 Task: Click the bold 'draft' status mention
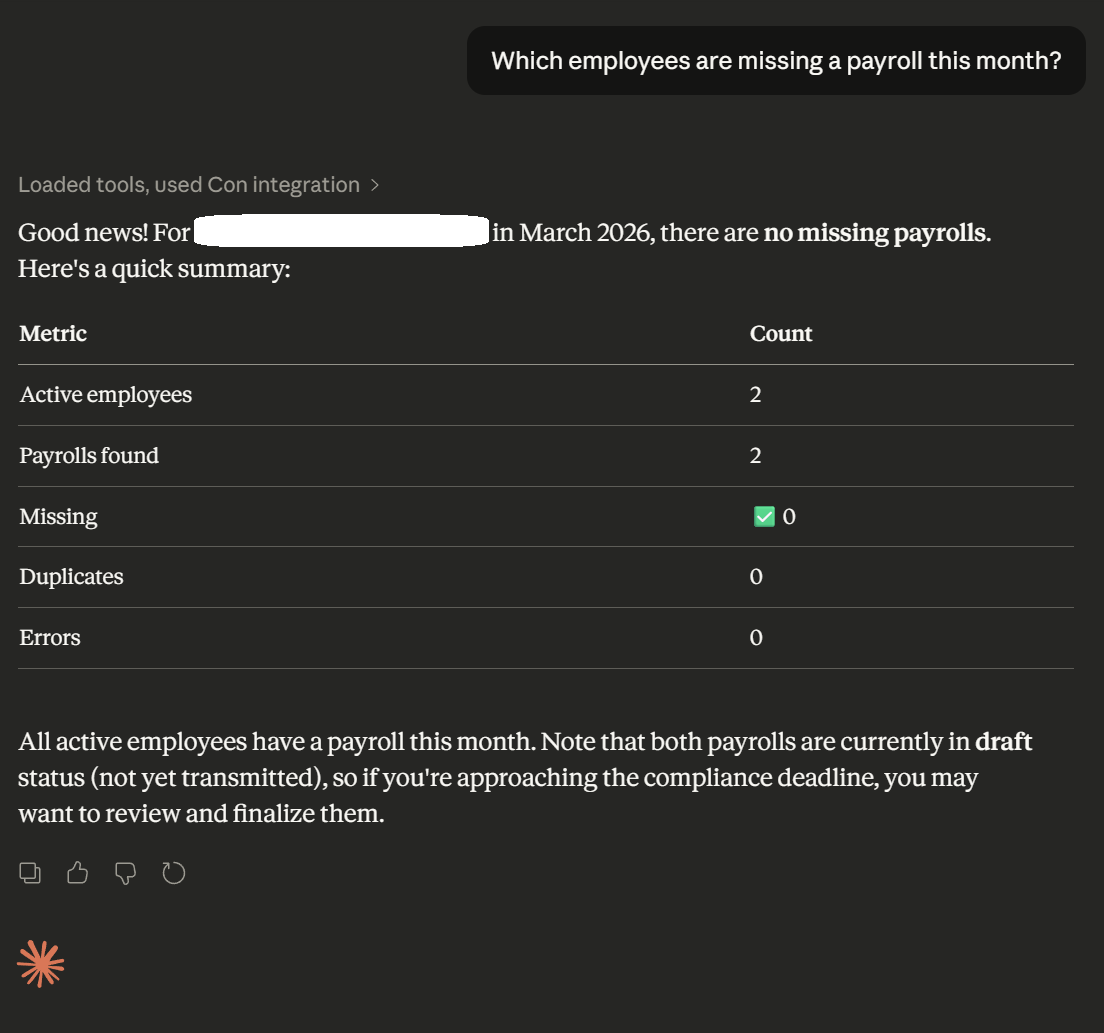click(1005, 741)
